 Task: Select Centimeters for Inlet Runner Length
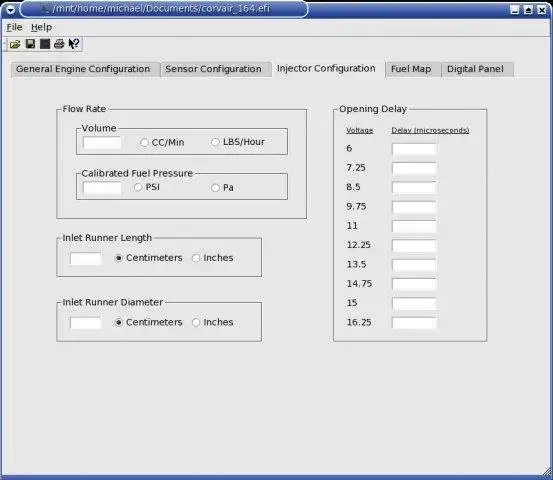(x=148, y=258)
